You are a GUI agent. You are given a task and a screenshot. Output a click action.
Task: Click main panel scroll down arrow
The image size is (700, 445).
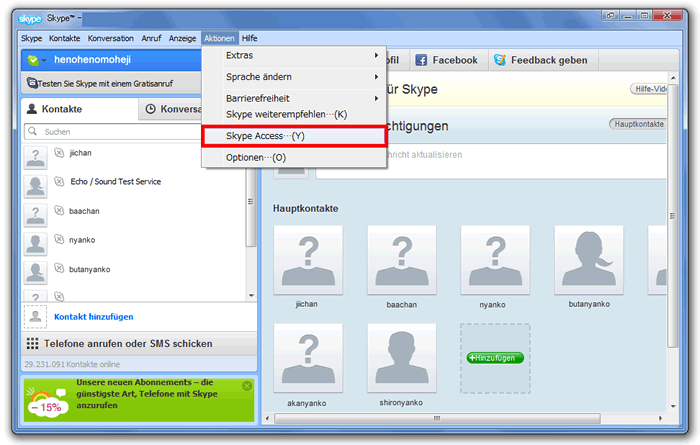pos(673,406)
